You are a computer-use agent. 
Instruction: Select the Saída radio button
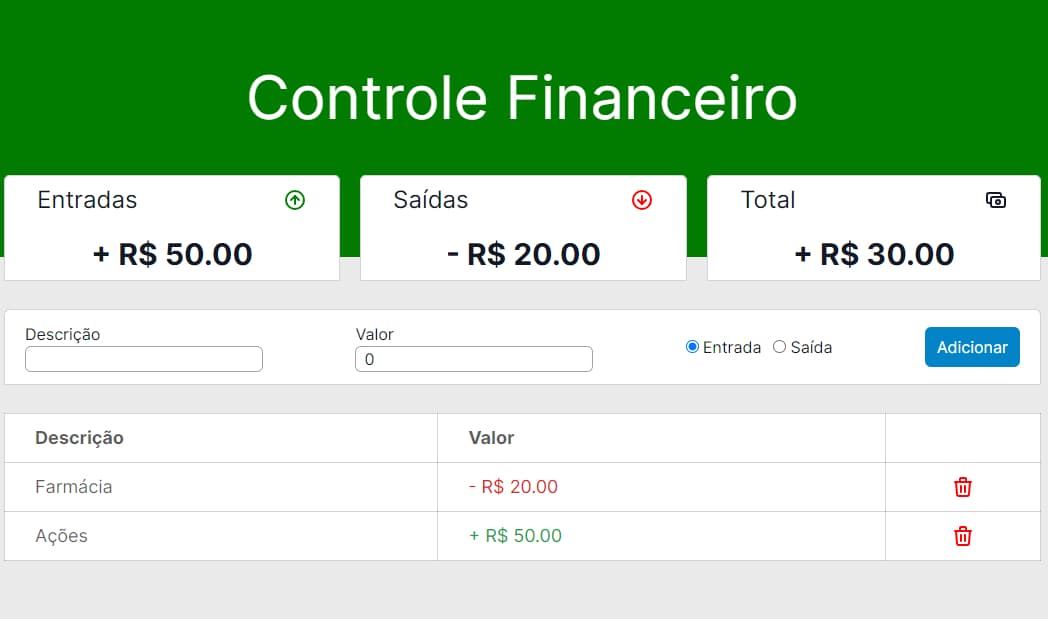coord(779,346)
